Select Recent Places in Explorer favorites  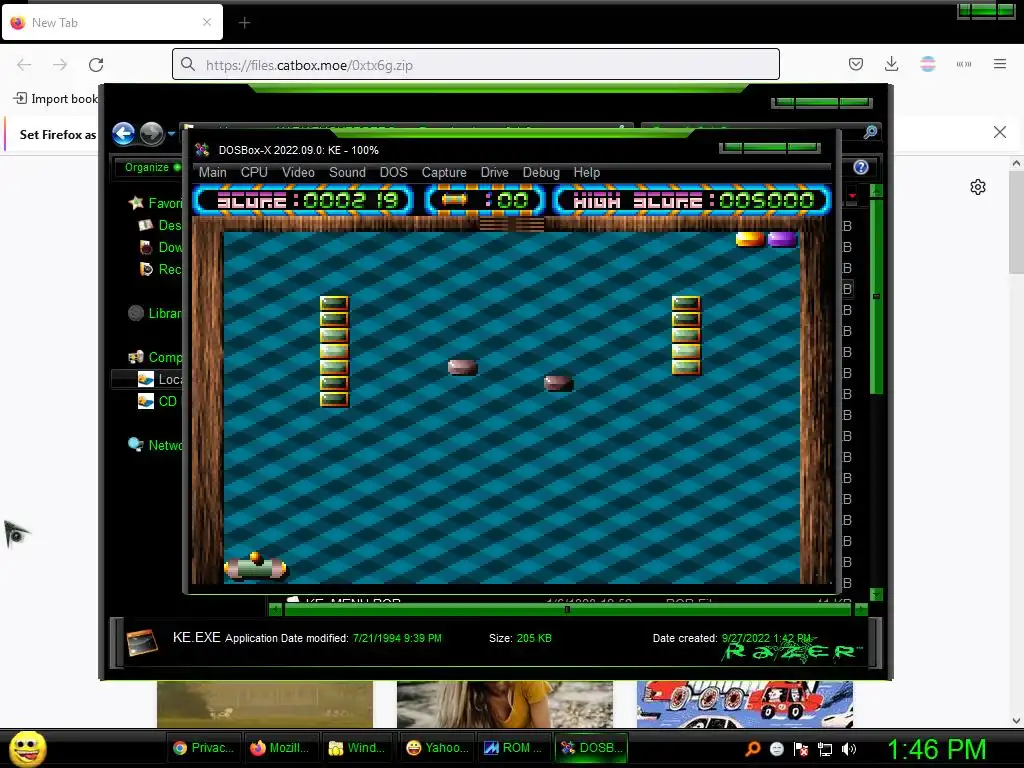[x=161, y=269]
